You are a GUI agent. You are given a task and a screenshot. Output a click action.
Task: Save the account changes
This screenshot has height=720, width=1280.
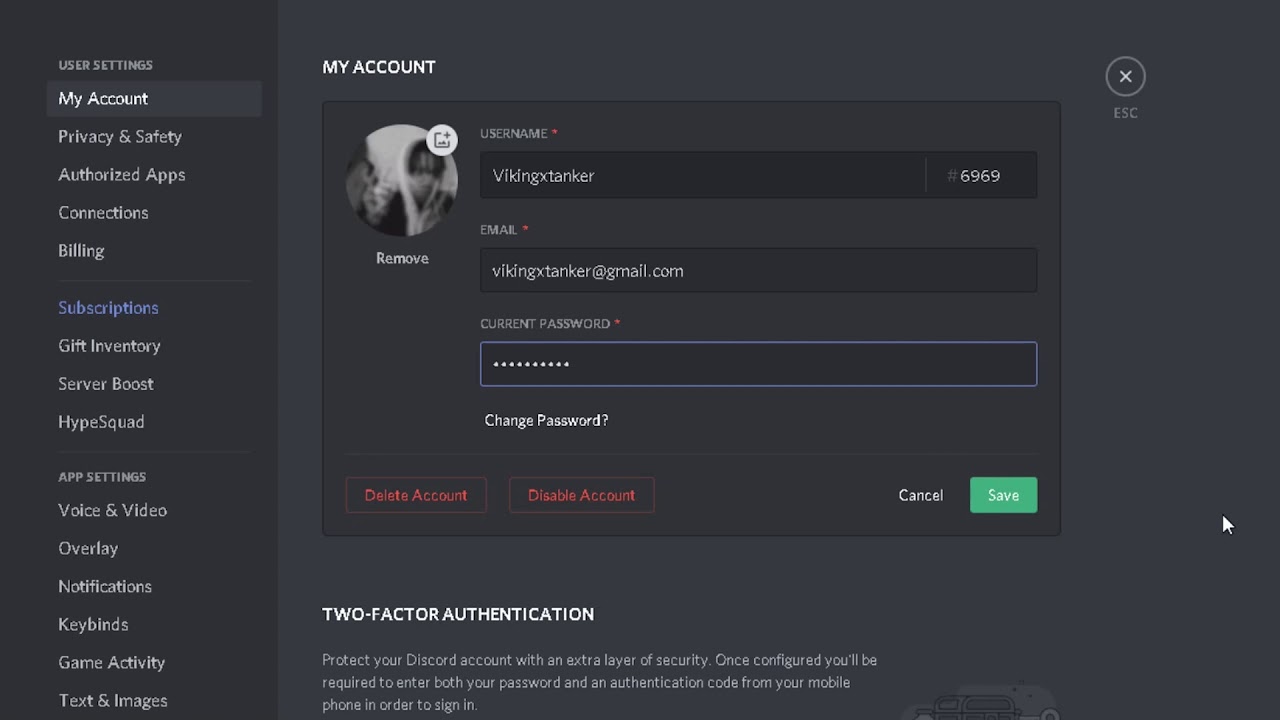click(x=1003, y=495)
